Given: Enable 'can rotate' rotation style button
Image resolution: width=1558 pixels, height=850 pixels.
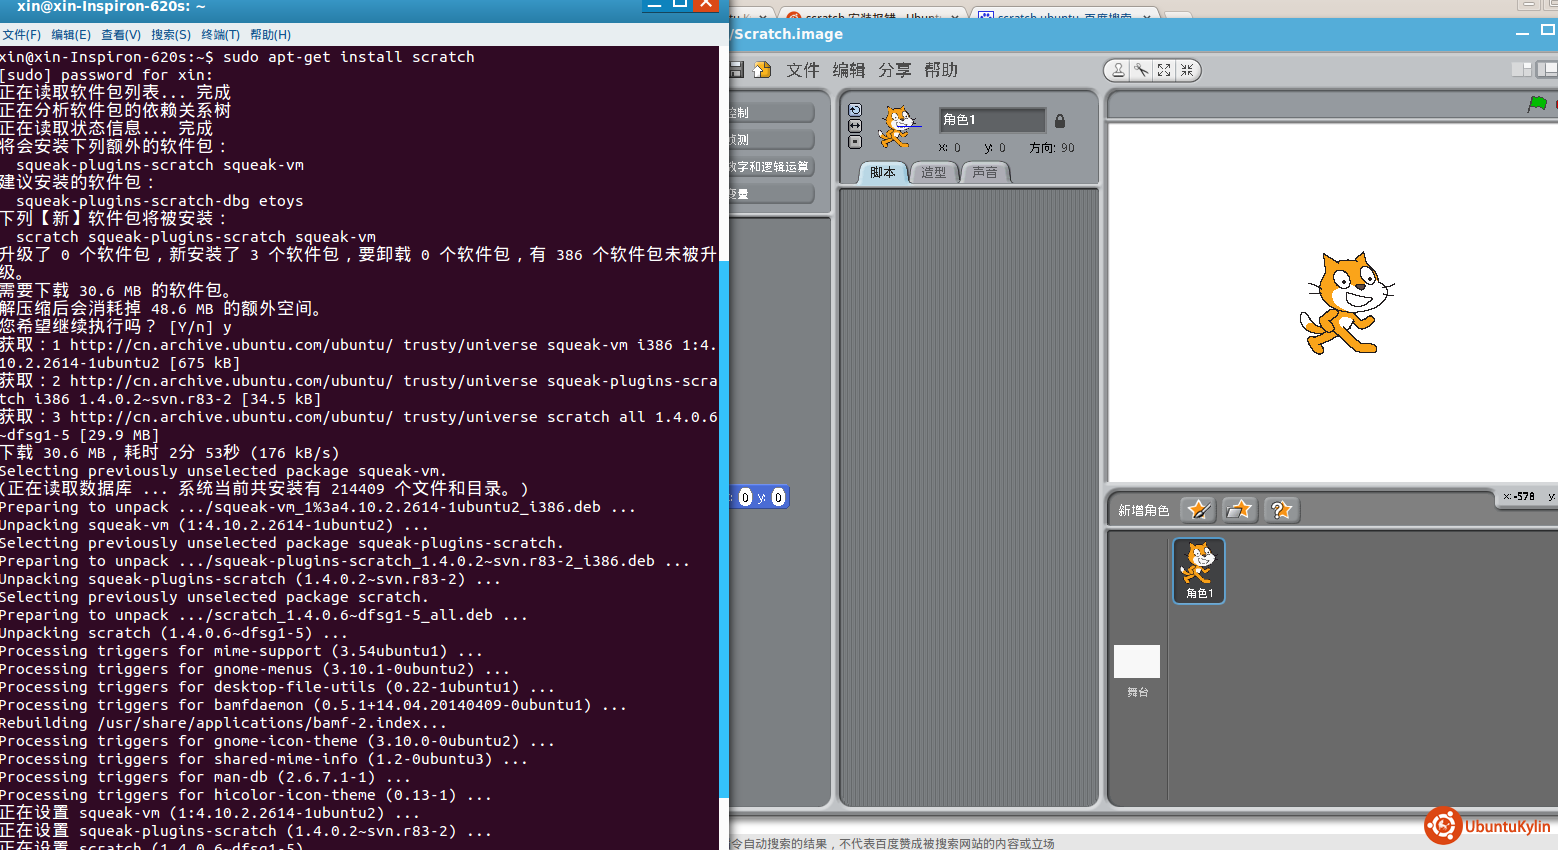Looking at the screenshot, I should point(855,110).
